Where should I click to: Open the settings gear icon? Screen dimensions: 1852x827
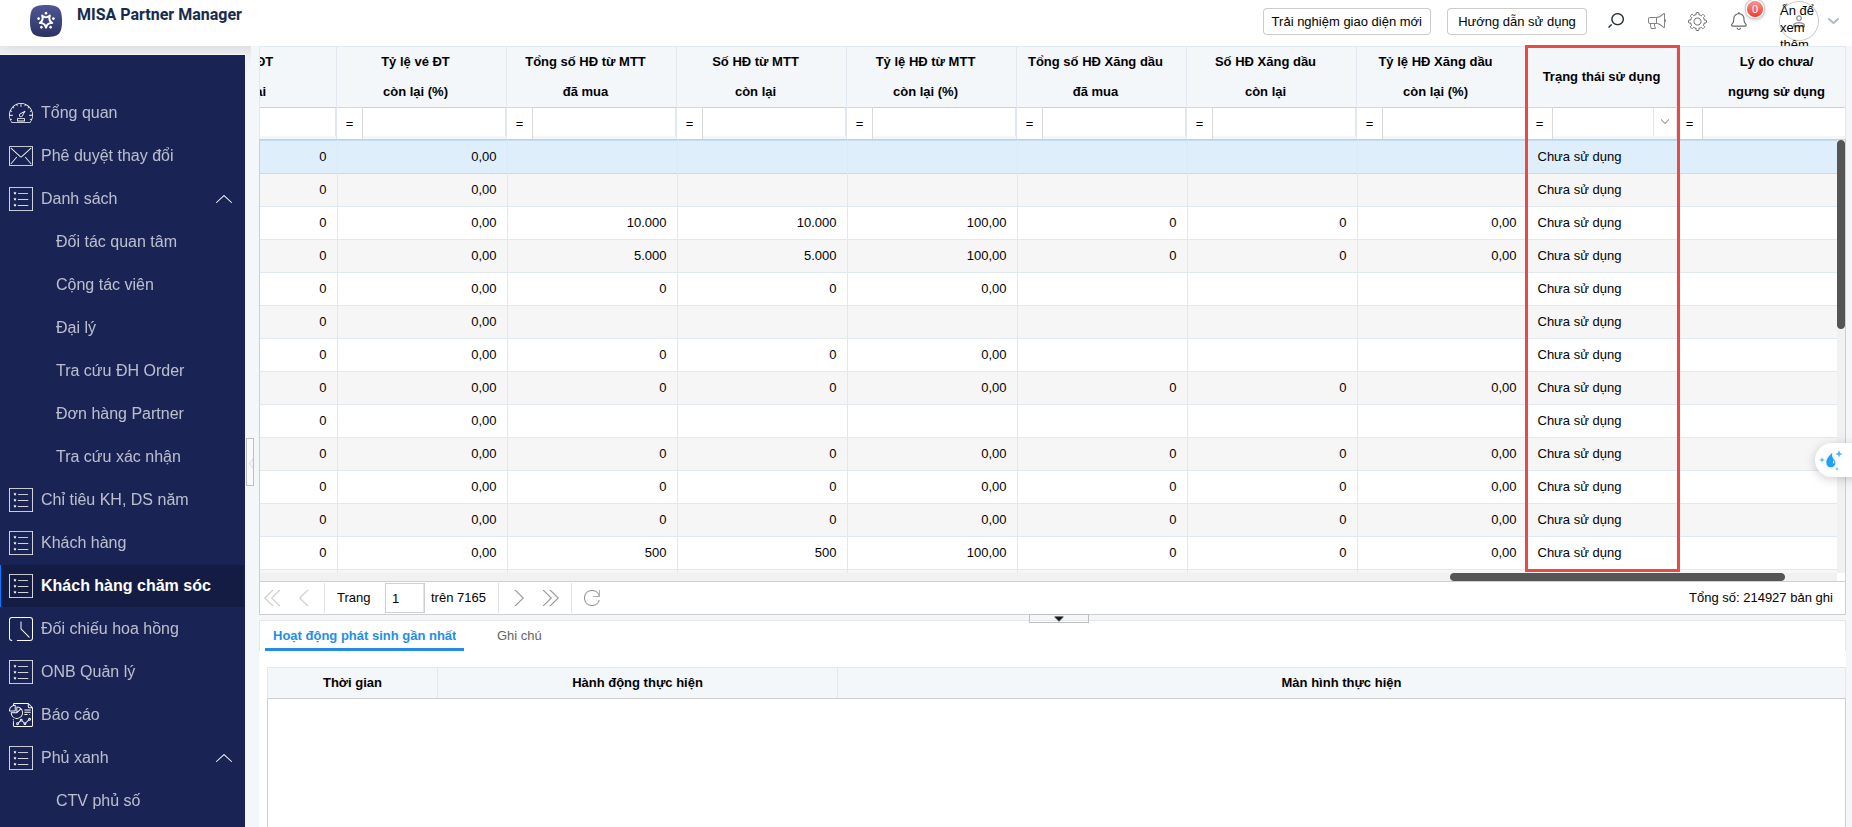click(1697, 21)
